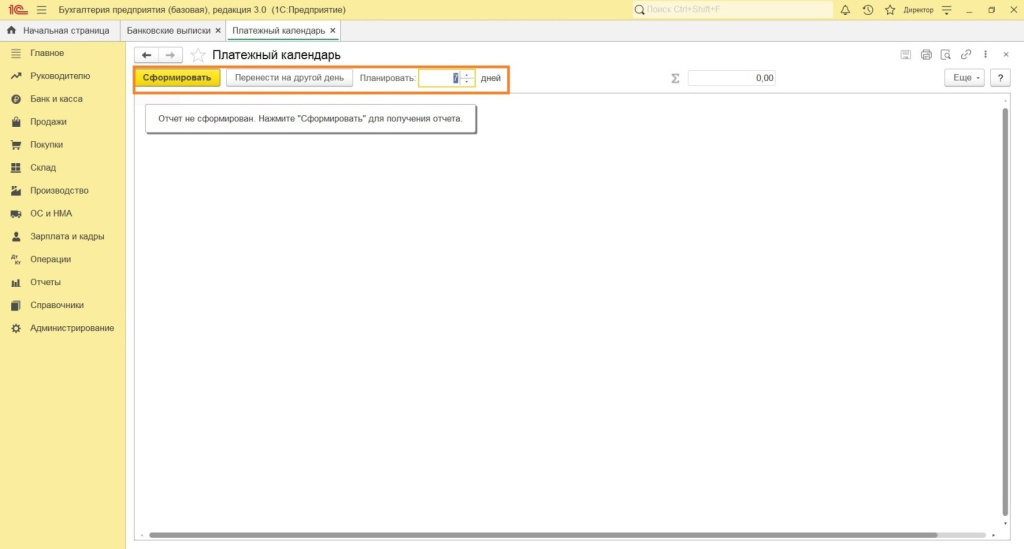Open print preview icon
1024x549 pixels.
click(x=945, y=55)
